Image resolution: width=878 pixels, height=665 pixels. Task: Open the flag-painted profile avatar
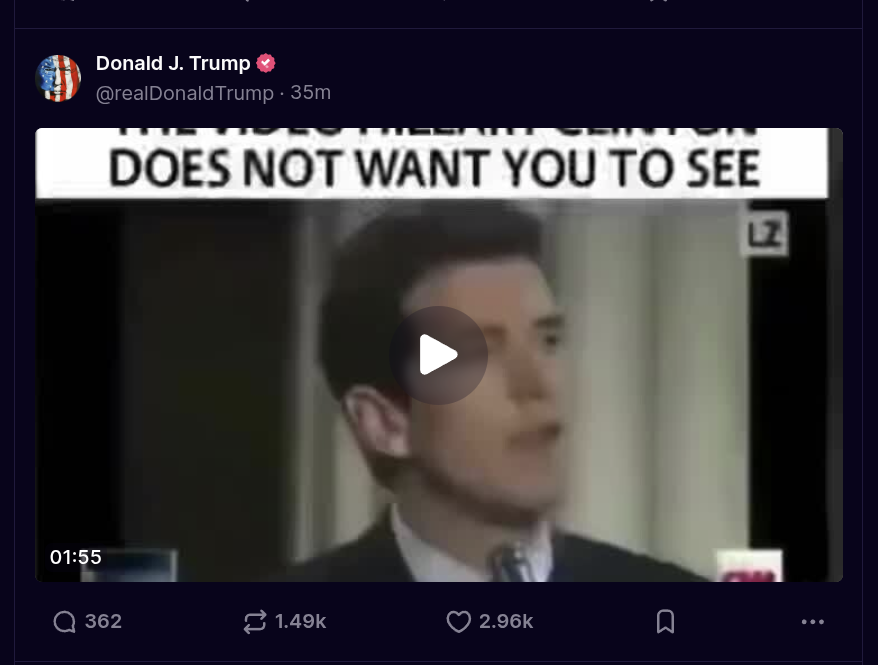click(x=58, y=78)
